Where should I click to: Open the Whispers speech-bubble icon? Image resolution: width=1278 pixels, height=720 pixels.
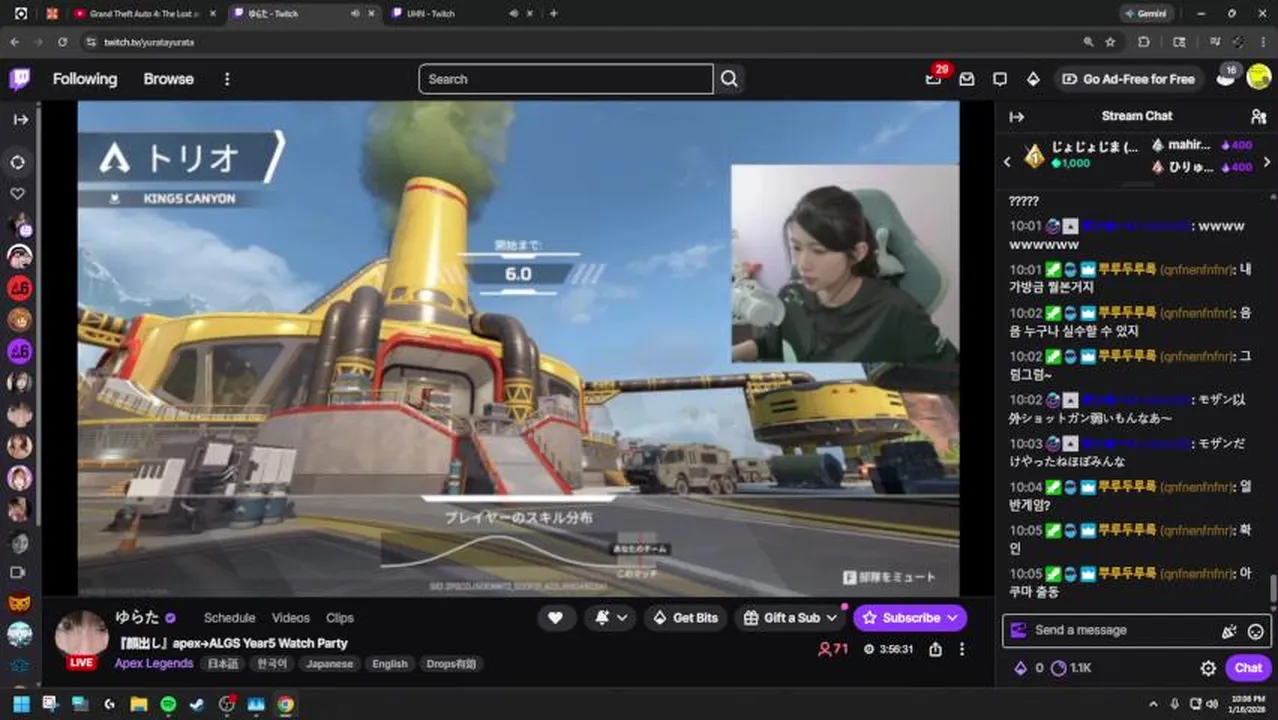click(999, 79)
